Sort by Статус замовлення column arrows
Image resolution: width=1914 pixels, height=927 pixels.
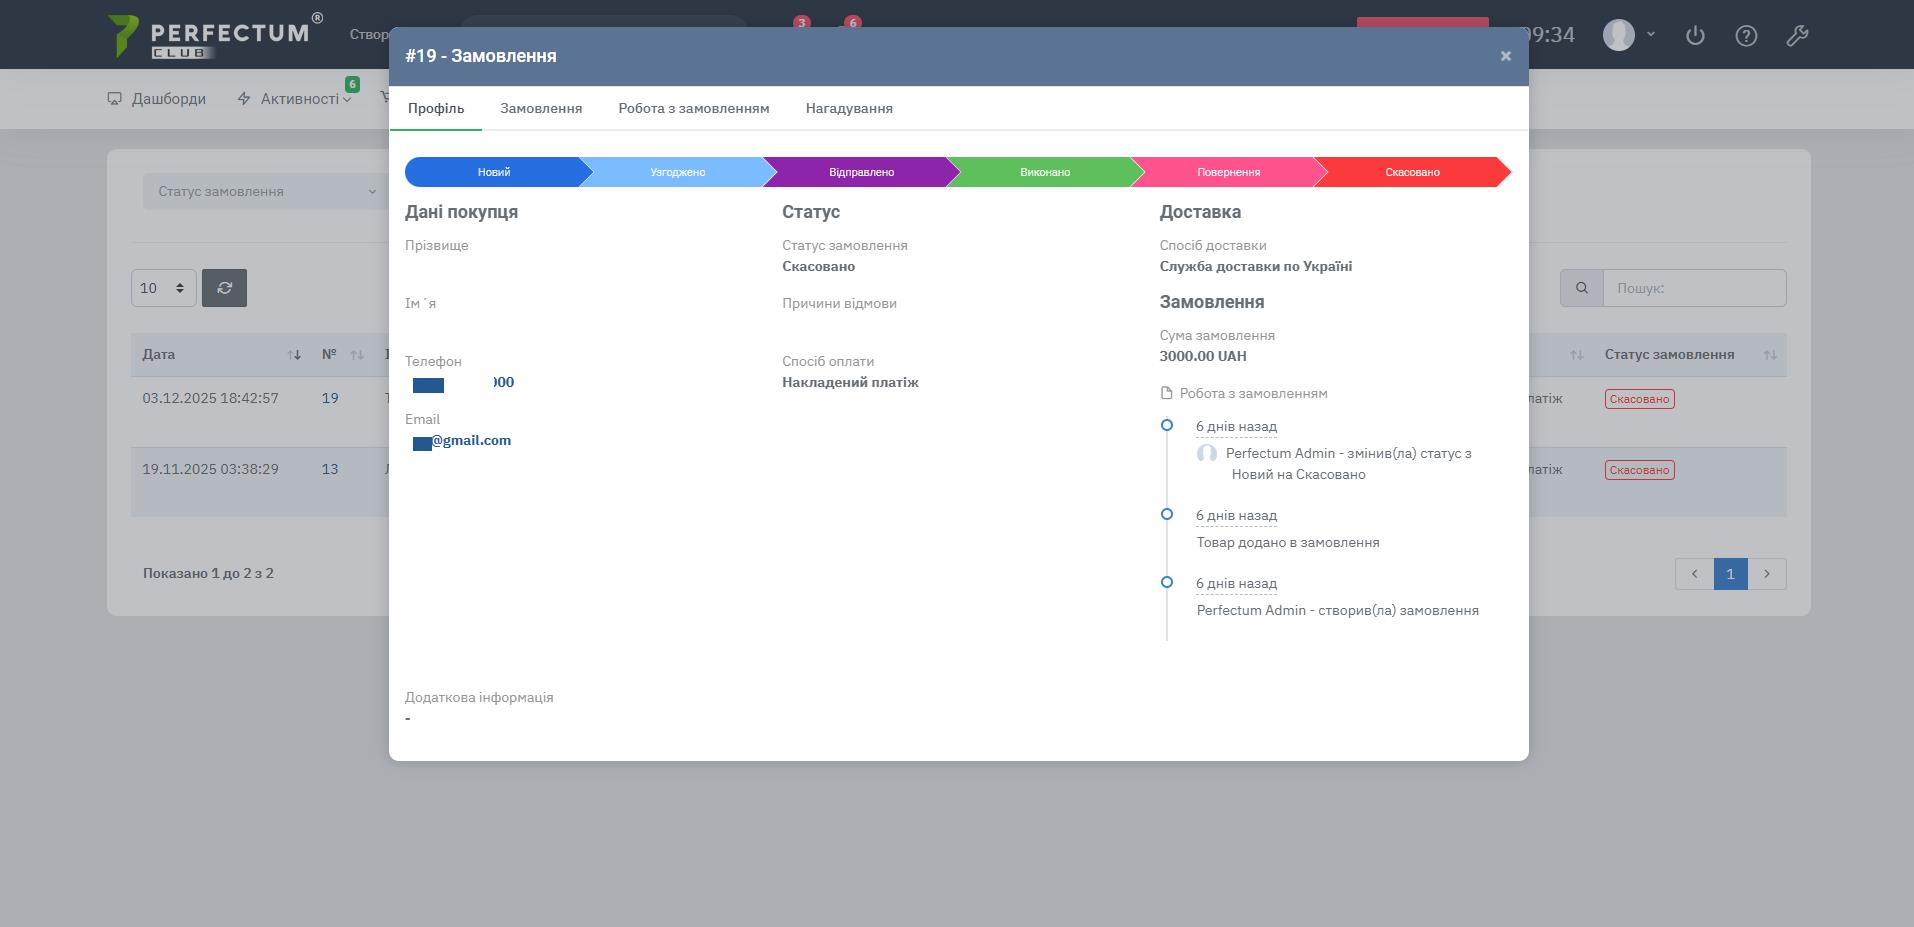(x=1769, y=355)
